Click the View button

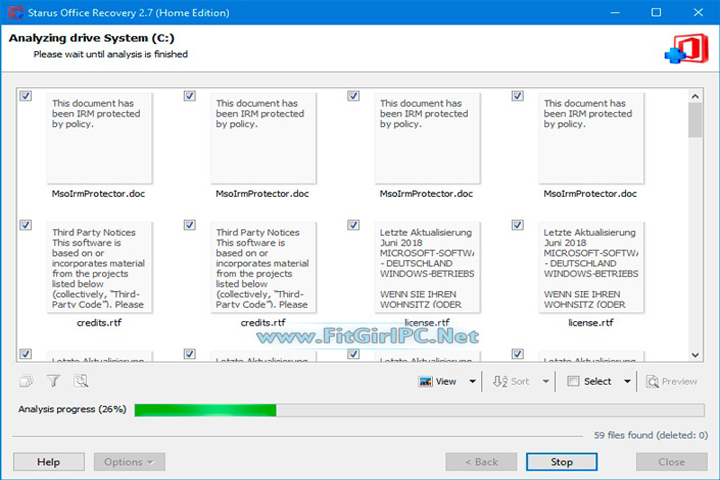coord(439,381)
